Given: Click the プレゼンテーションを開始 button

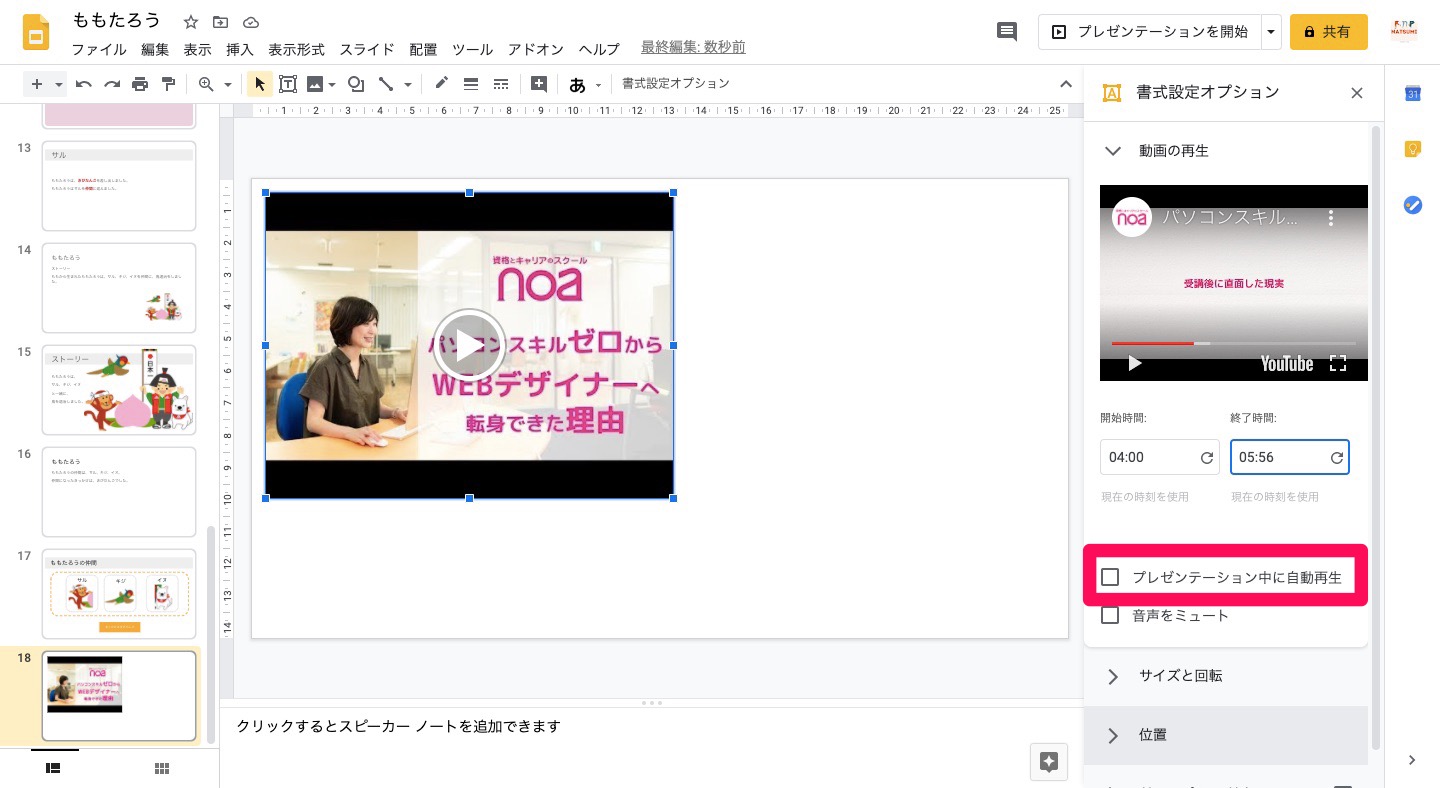Looking at the screenshot, I should (x=1149, y=32).
